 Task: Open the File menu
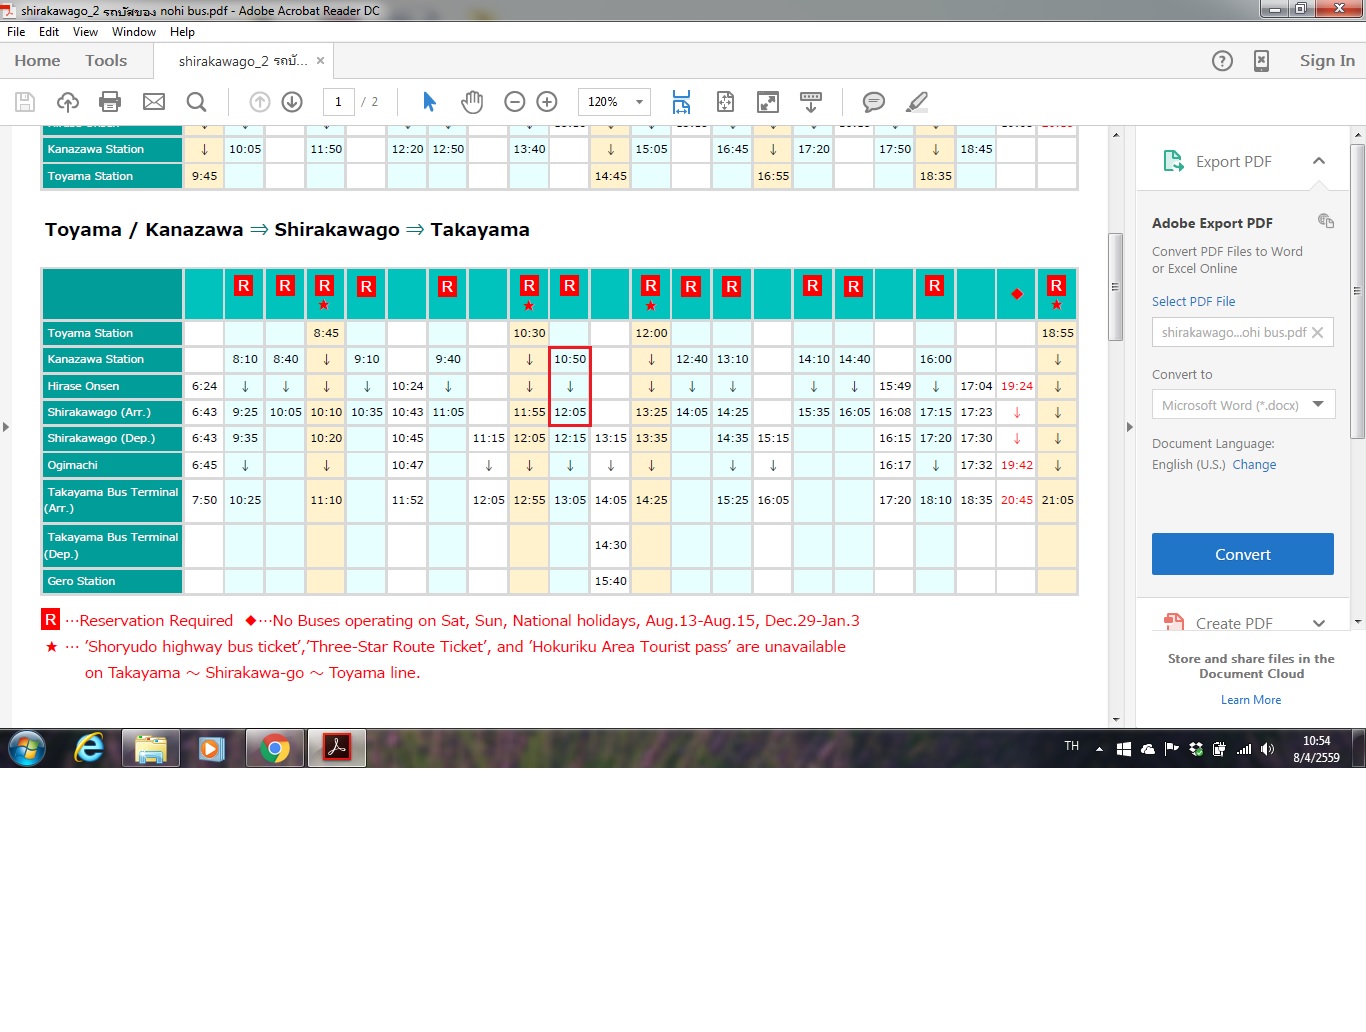pos(16,32)
